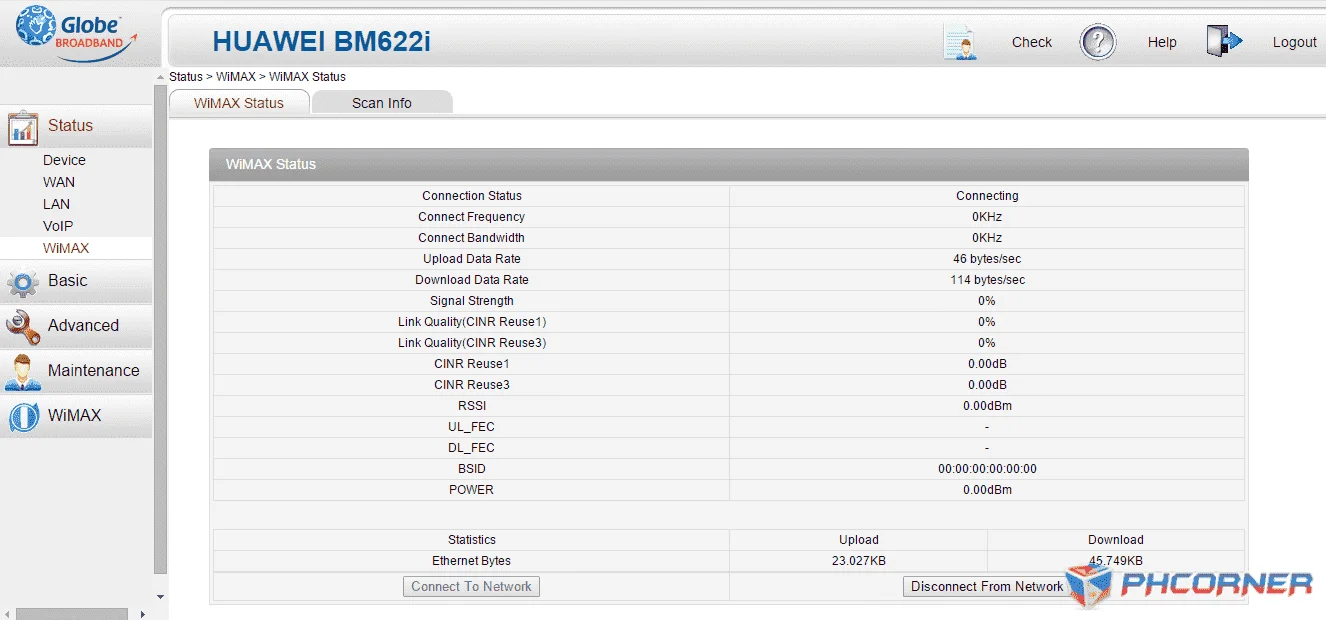Click the Connecting status value
This screenshot has width=1326, height=620.
click(987, 196)
